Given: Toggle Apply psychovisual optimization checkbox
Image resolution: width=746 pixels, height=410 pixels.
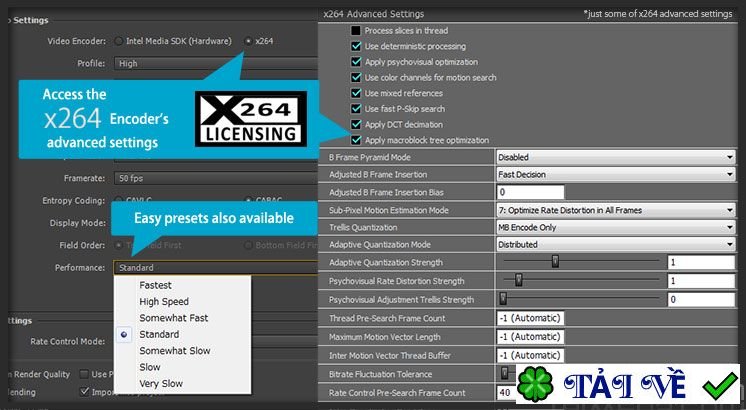Looking at the screenshot, I should [x=356, y=62].
